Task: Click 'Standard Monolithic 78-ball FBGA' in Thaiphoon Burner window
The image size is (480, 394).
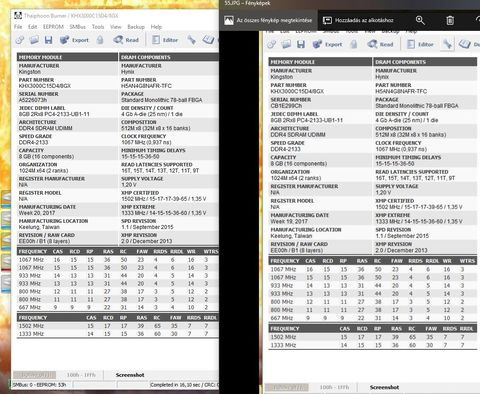Action: [x=162, y=100]
